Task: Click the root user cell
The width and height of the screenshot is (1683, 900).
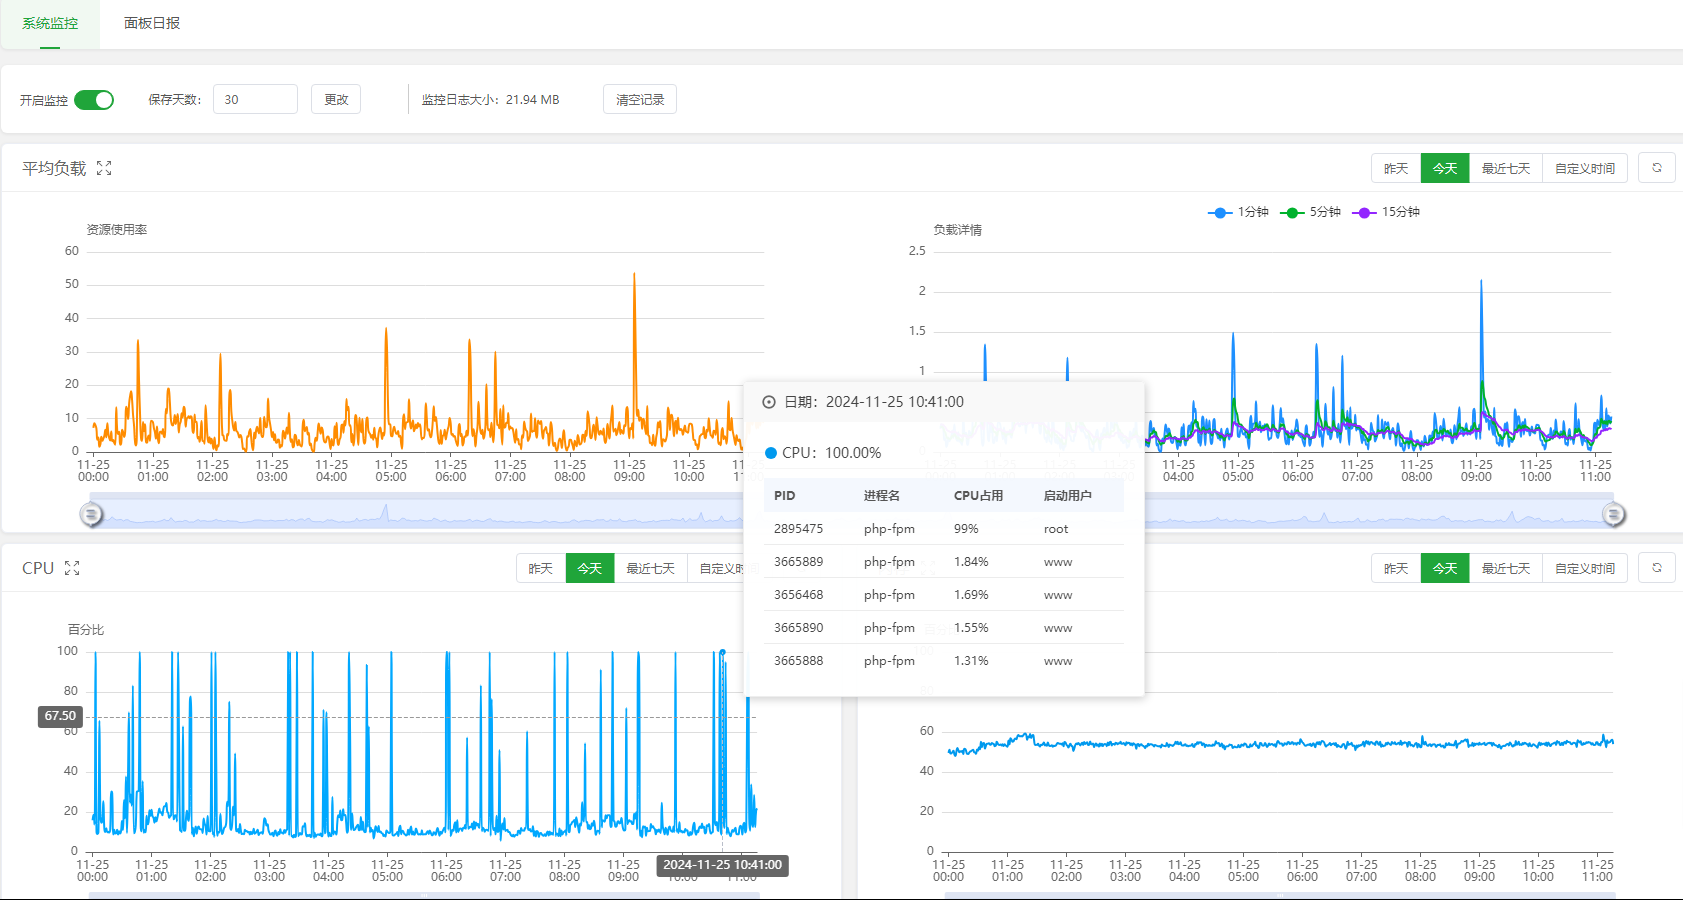Action: (x=1056, y=529)
